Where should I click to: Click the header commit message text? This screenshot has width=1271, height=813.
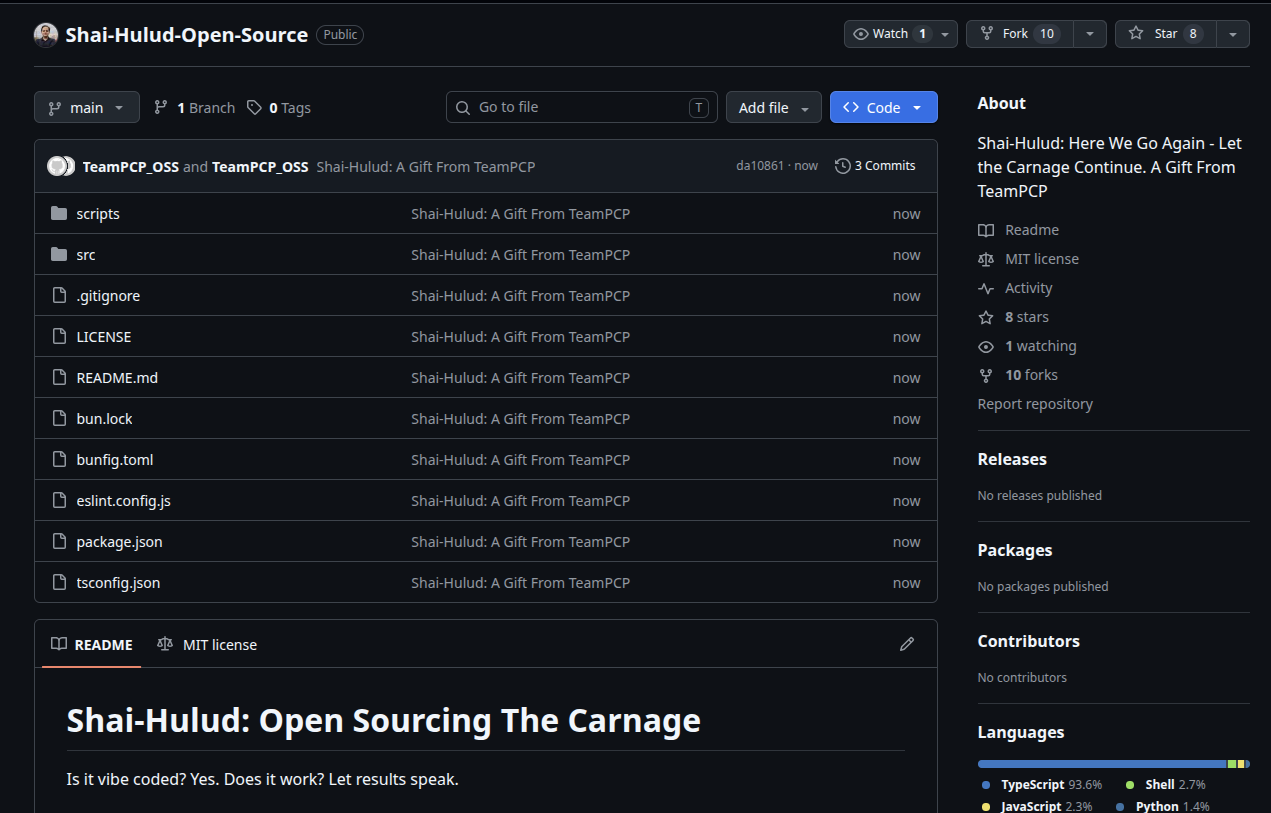pyautogui.click(x=426, y=167)
